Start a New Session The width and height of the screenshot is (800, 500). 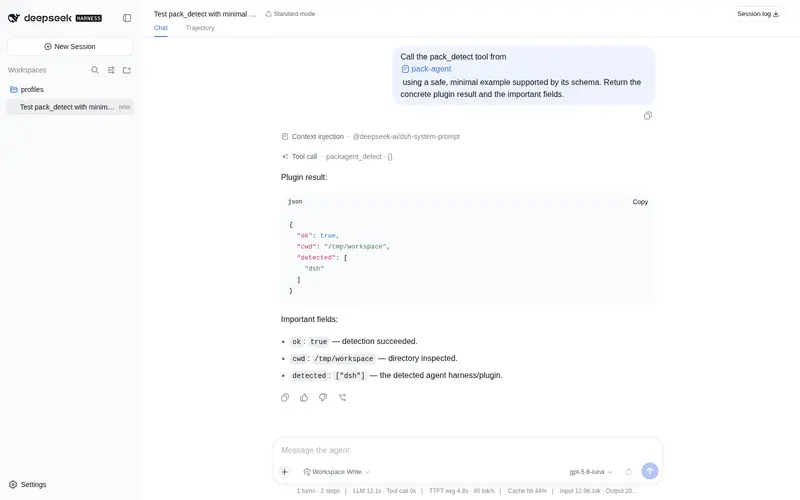pyautogui.click(x=70, y=46)
